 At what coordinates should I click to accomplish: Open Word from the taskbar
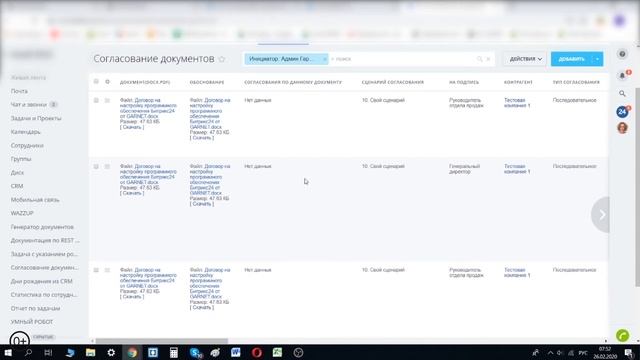(236, 353)
